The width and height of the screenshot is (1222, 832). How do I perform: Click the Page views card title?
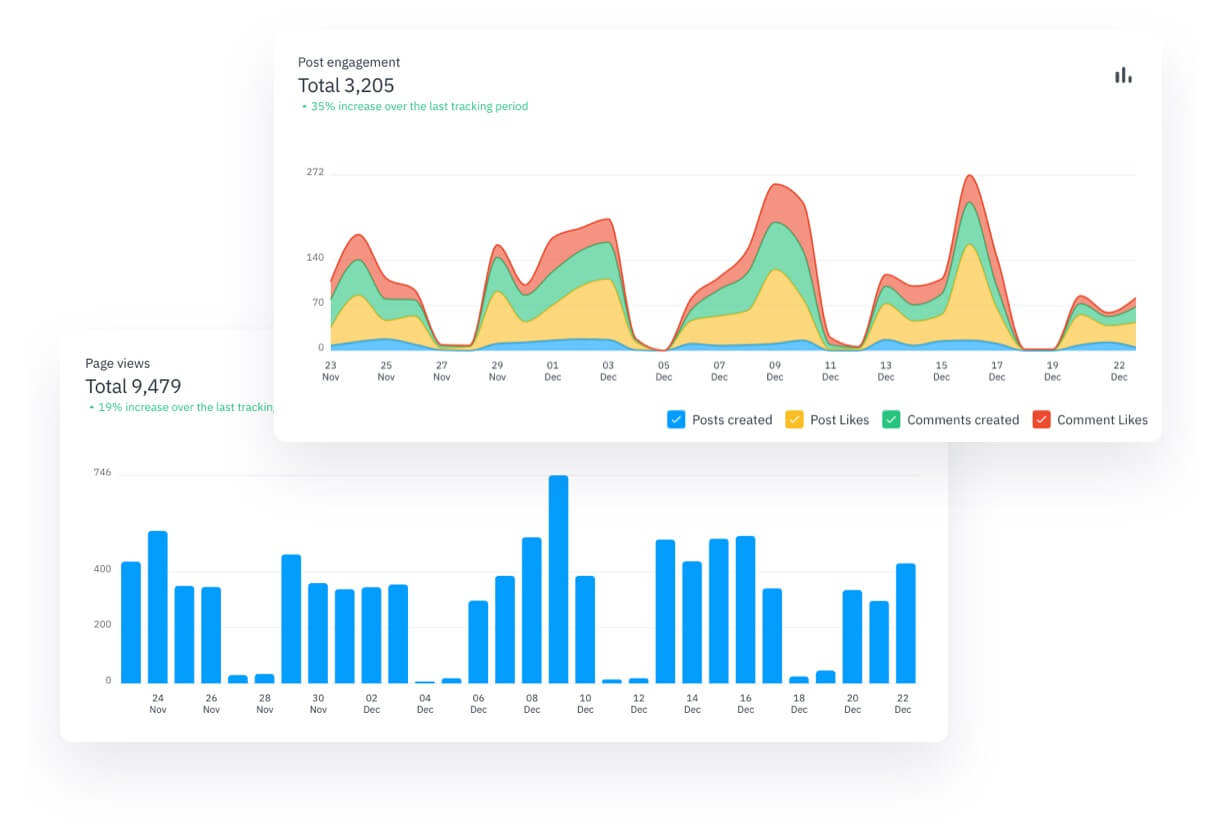pos(117,364)
